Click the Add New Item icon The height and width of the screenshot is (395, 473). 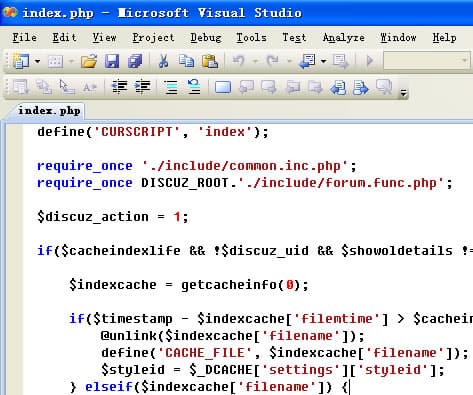(x=56, y=61)
